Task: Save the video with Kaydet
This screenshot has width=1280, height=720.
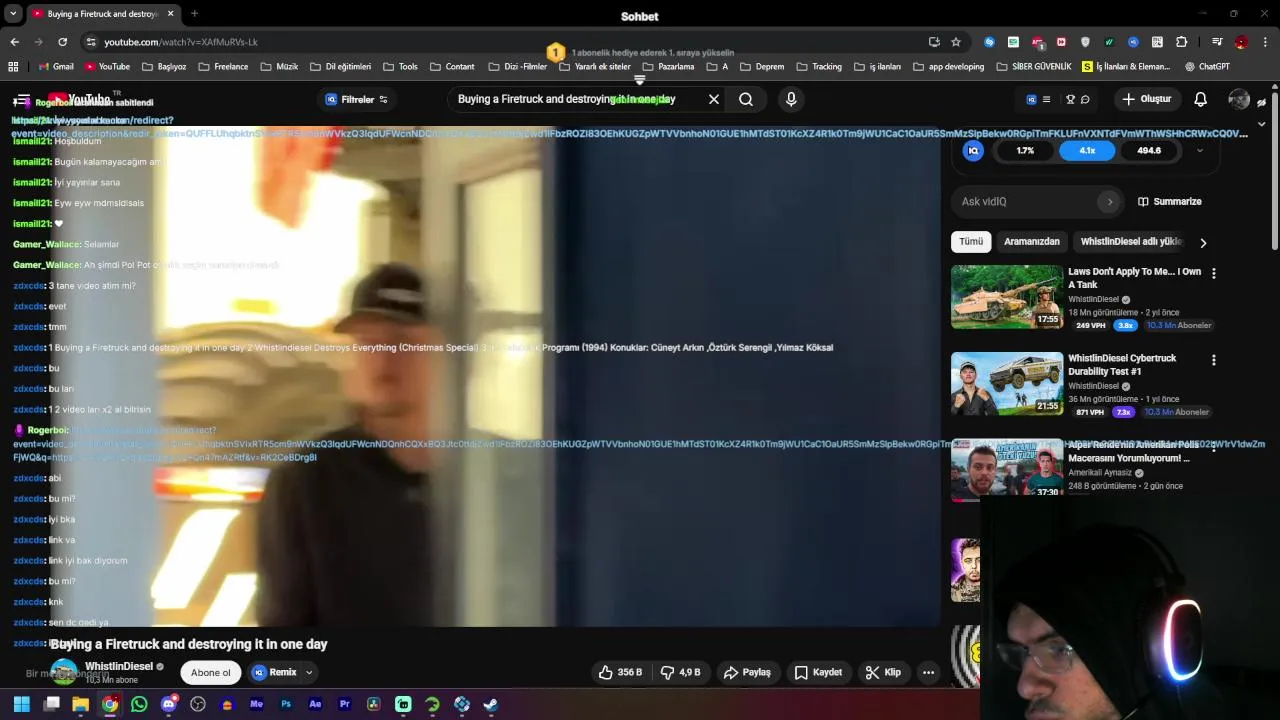Action: (818, 672)
